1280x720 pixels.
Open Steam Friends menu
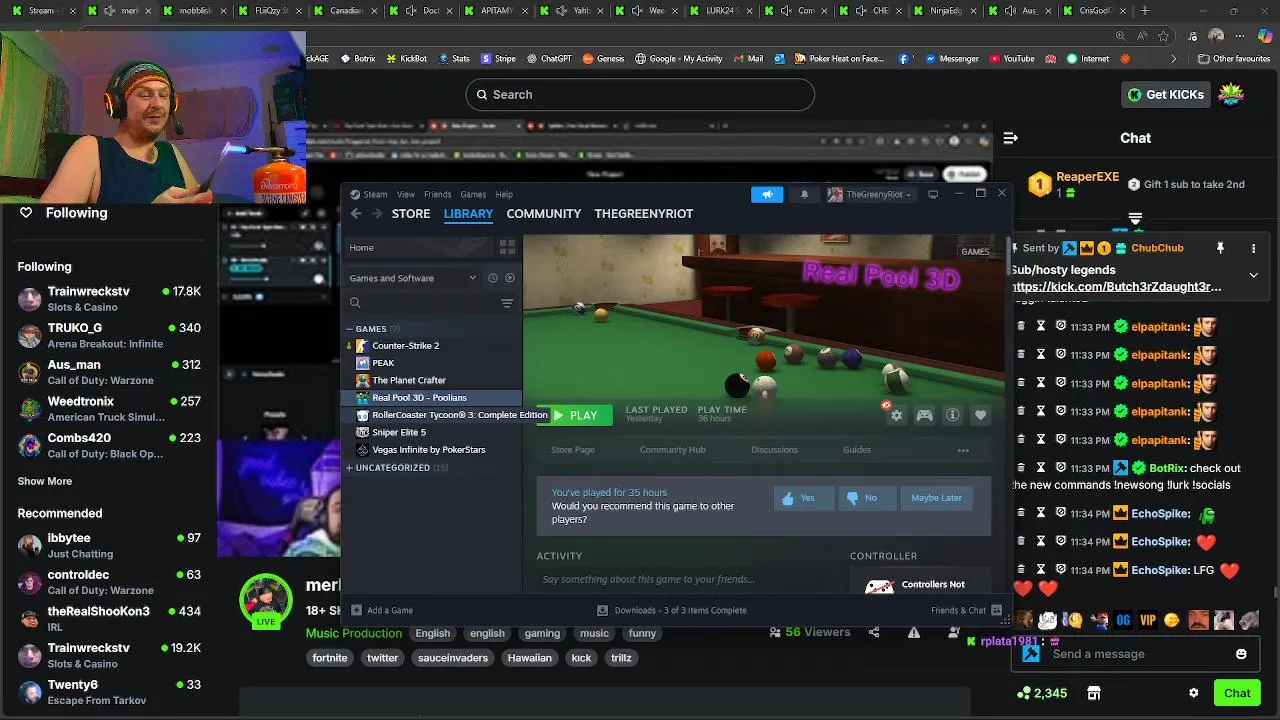[437, 194]
